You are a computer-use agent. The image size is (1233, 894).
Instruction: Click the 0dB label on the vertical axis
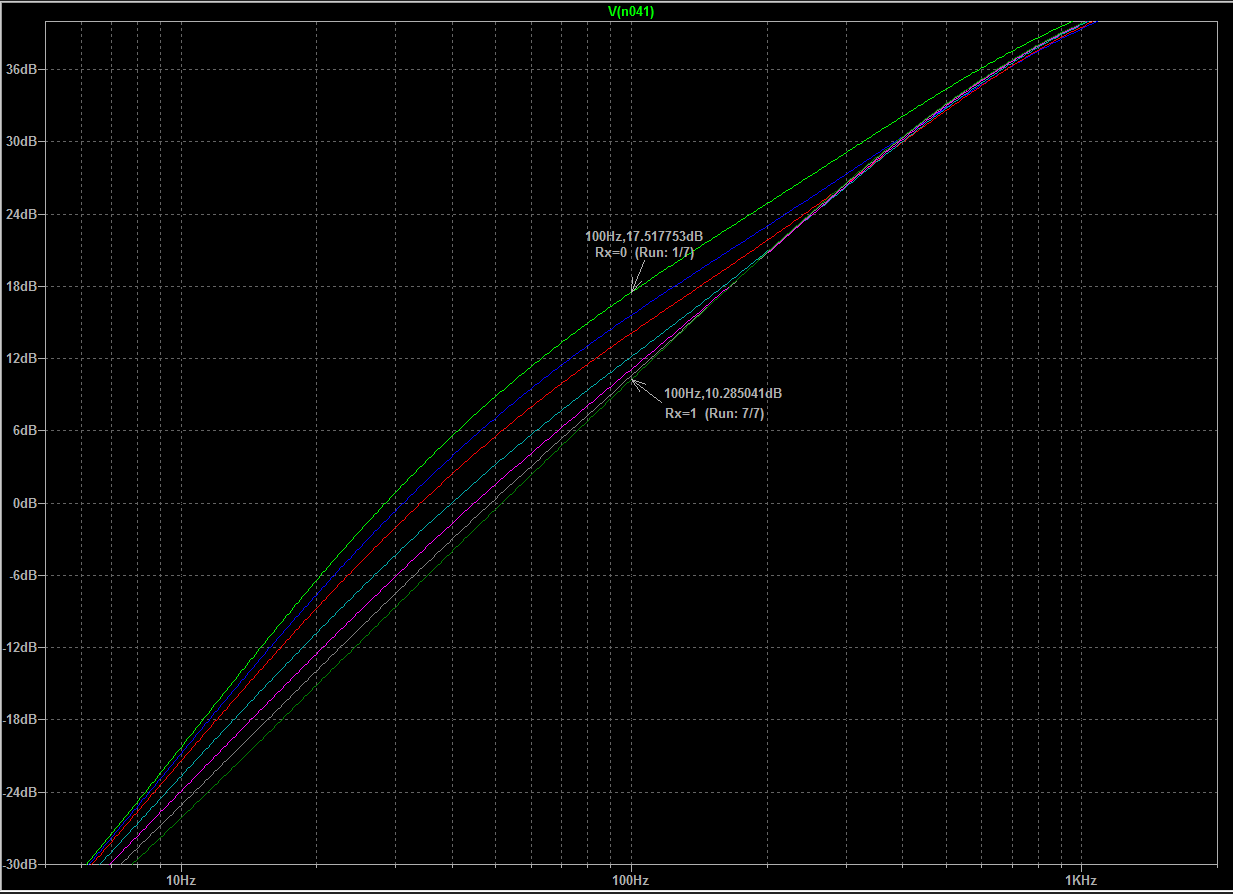[x=24, y=503]
